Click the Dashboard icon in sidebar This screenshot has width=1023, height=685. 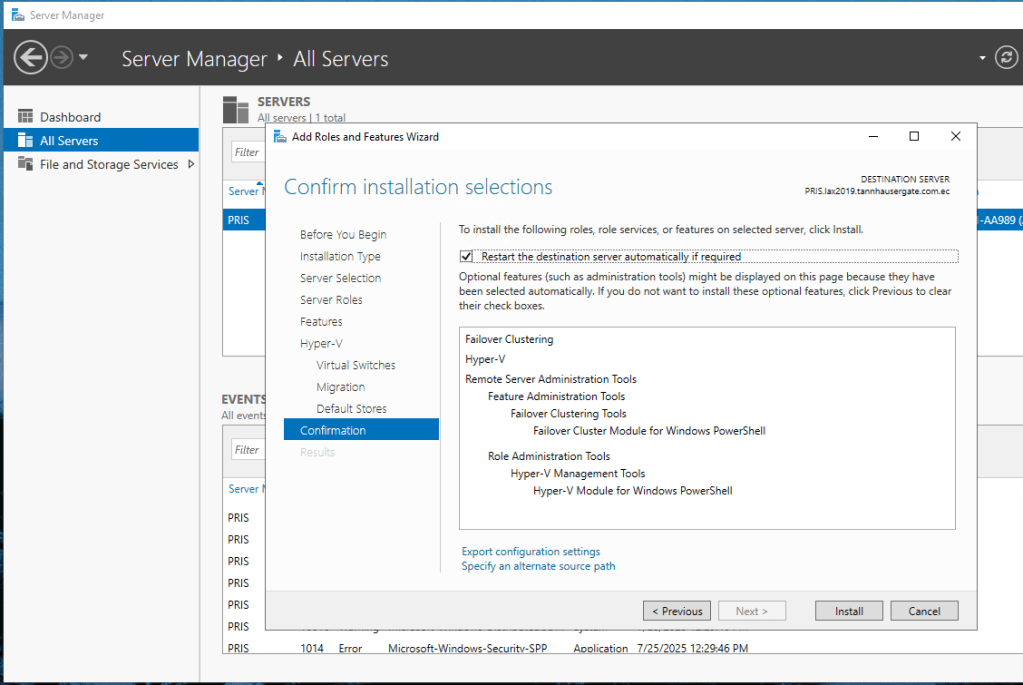[x=24, y=117]
